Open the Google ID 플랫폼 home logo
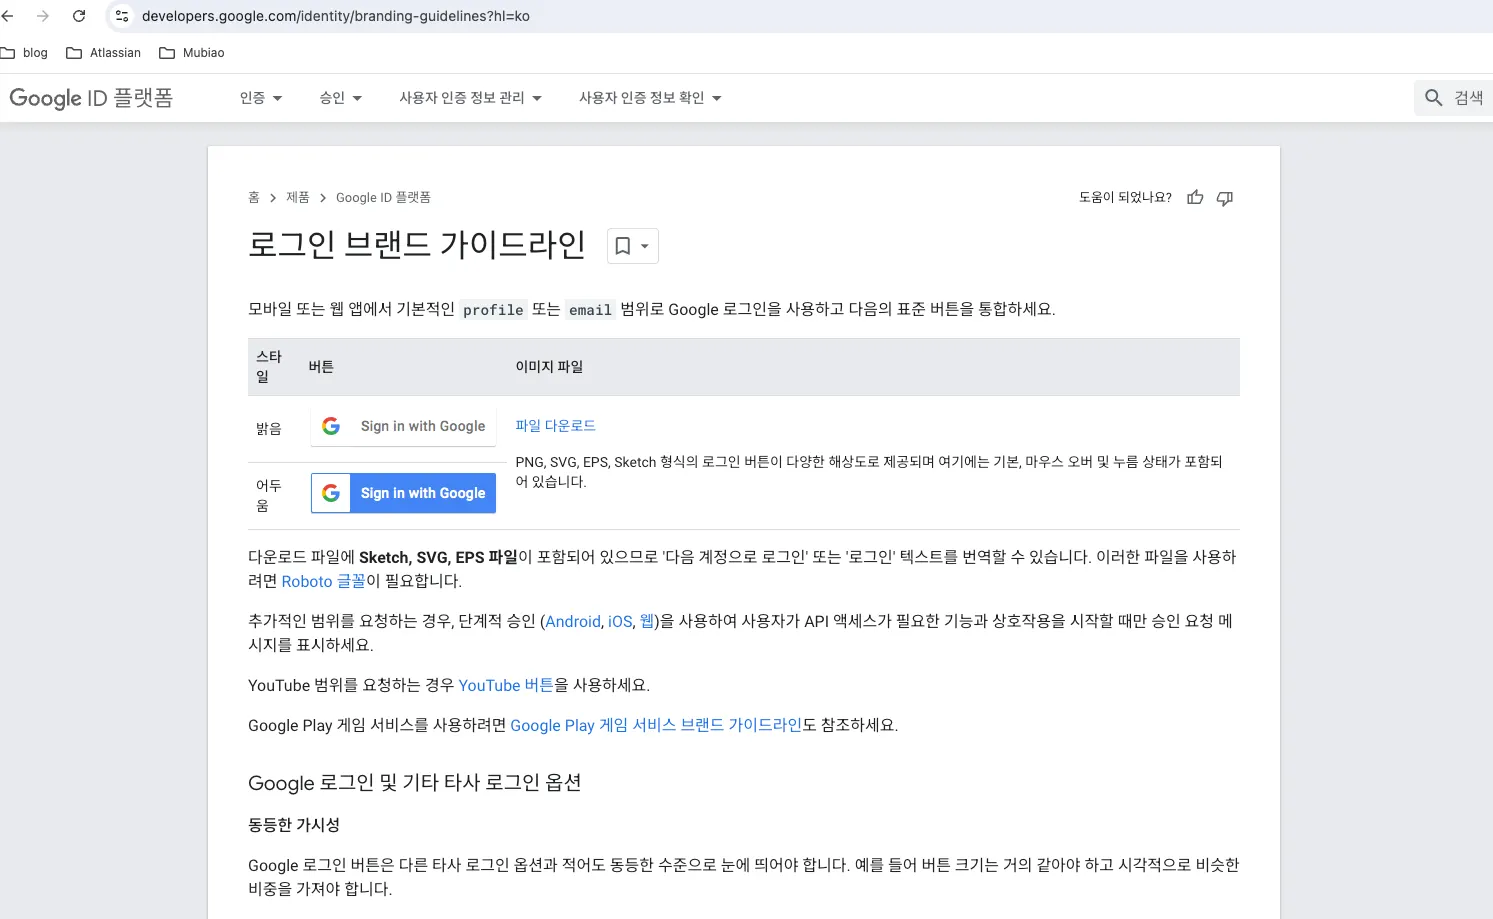The width and height of the screenshot is (1493, 919). (x=91, y=98)
